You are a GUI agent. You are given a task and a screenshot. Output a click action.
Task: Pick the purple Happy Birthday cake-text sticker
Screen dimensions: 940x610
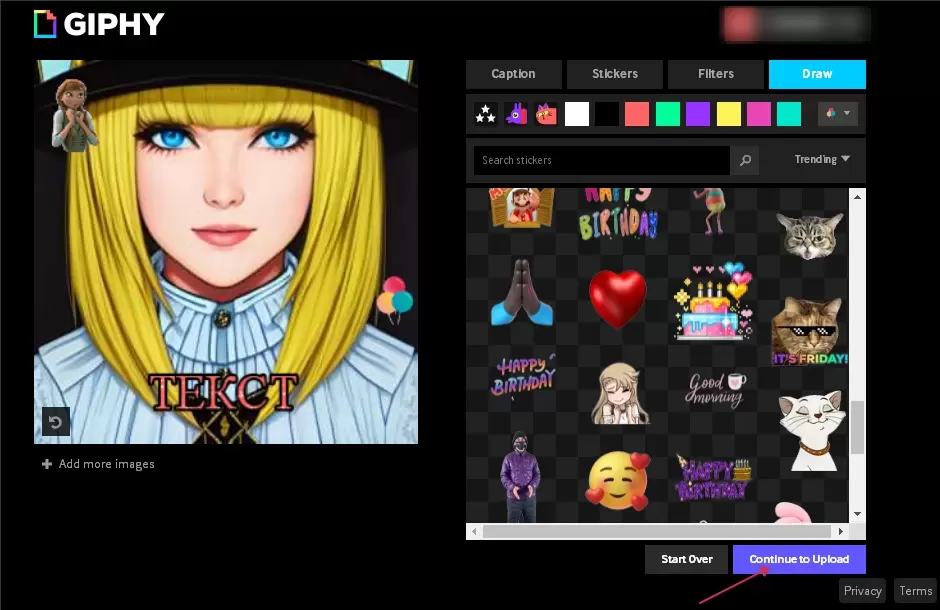click(x=713, y=478)
